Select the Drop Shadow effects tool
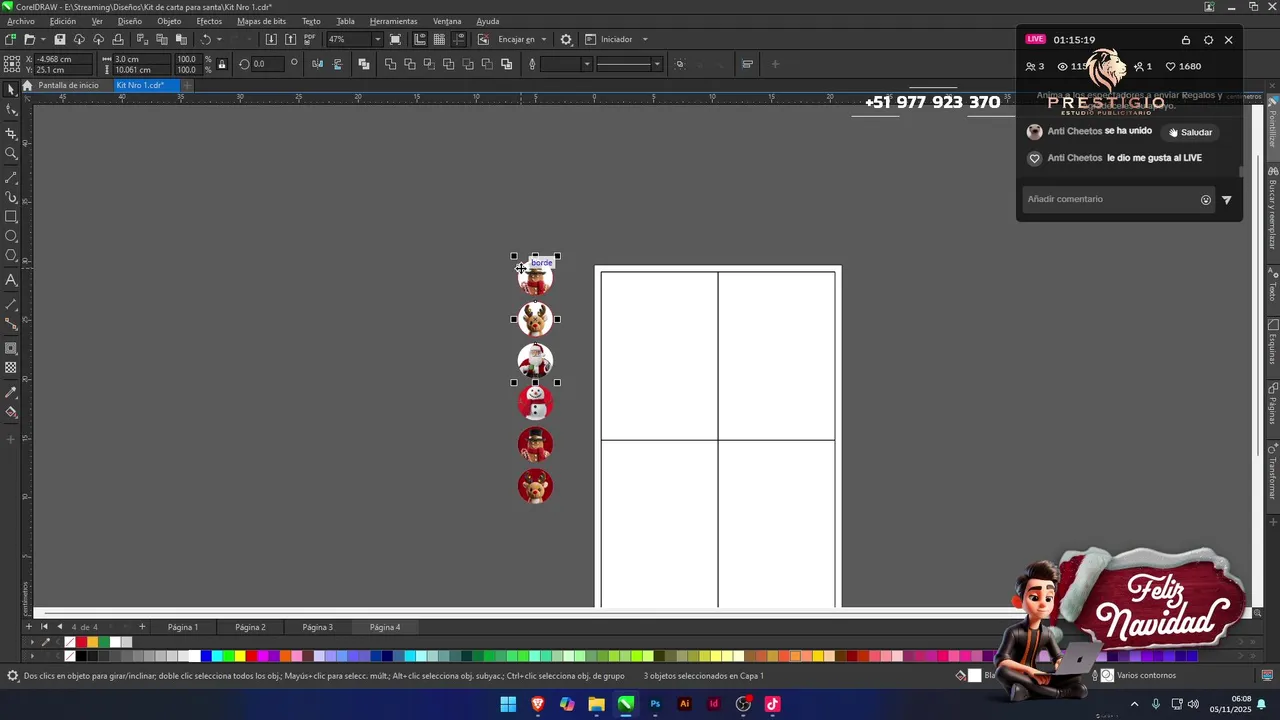The width and height of the screenshot is (1280, 720). point(11,348)
